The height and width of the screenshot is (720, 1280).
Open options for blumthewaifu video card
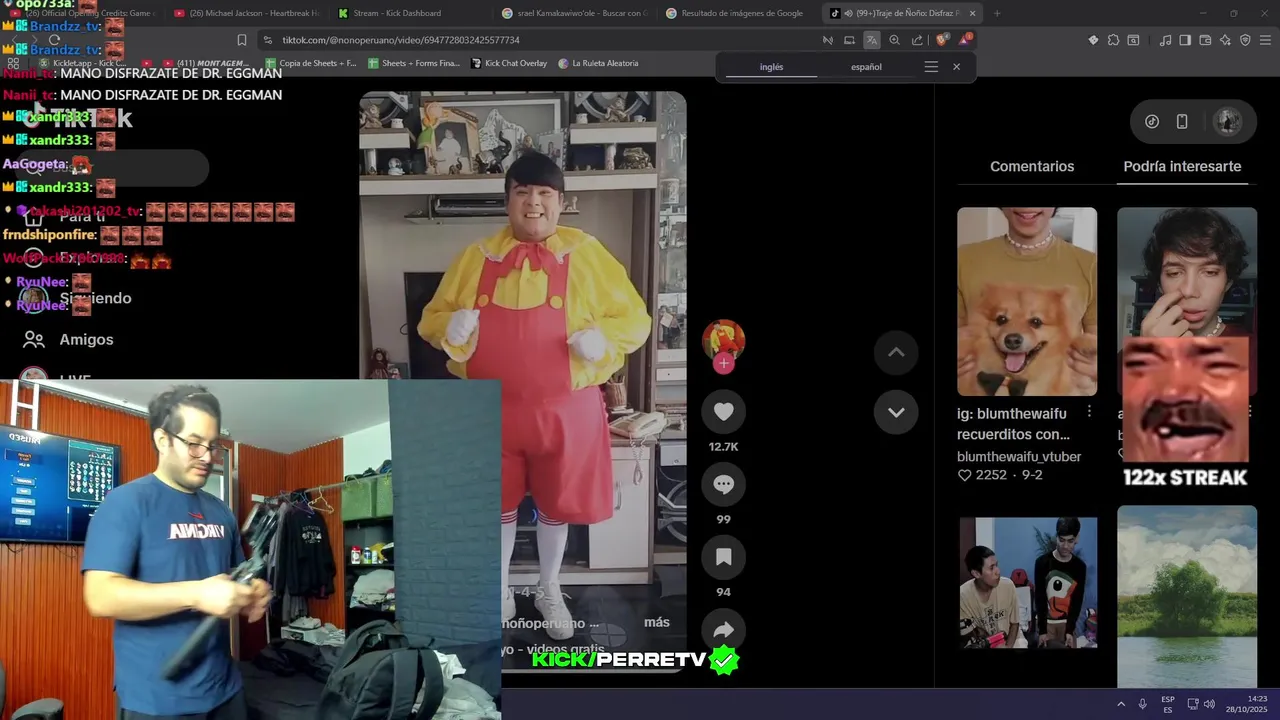point(1089,413)
